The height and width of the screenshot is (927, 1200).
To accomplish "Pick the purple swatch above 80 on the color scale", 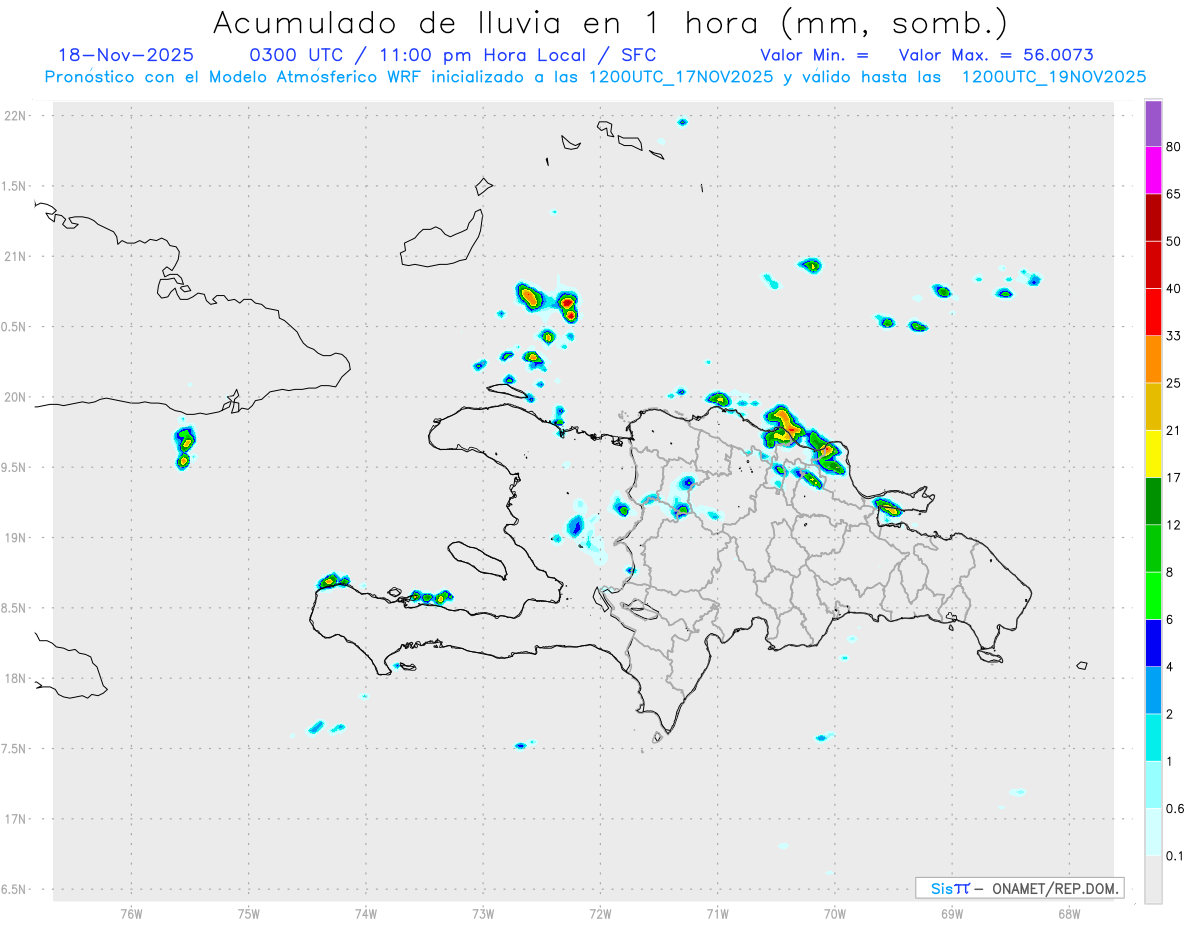I will click(x=1153, y=124).
